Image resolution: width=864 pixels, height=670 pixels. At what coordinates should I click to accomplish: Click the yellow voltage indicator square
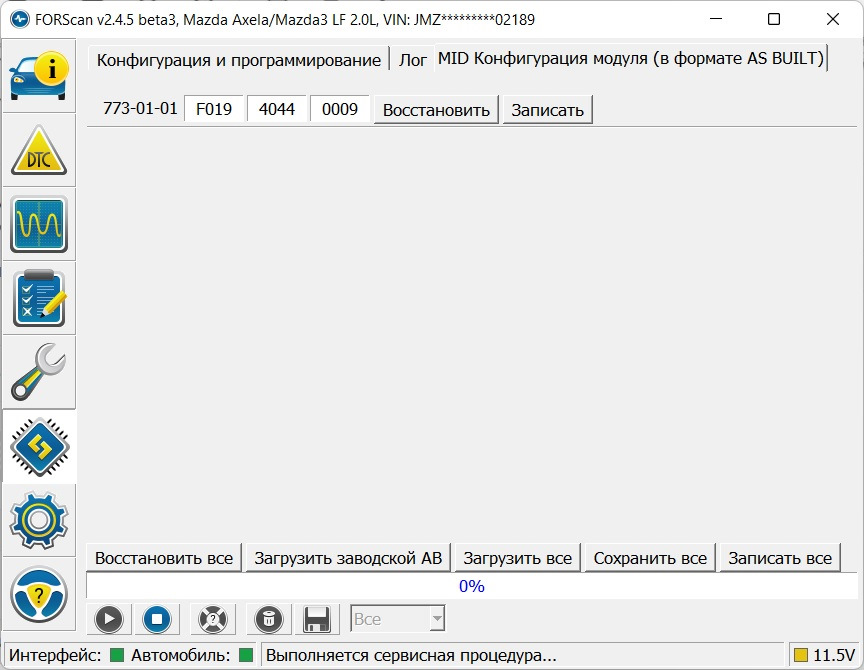click(x=801, y=655)
